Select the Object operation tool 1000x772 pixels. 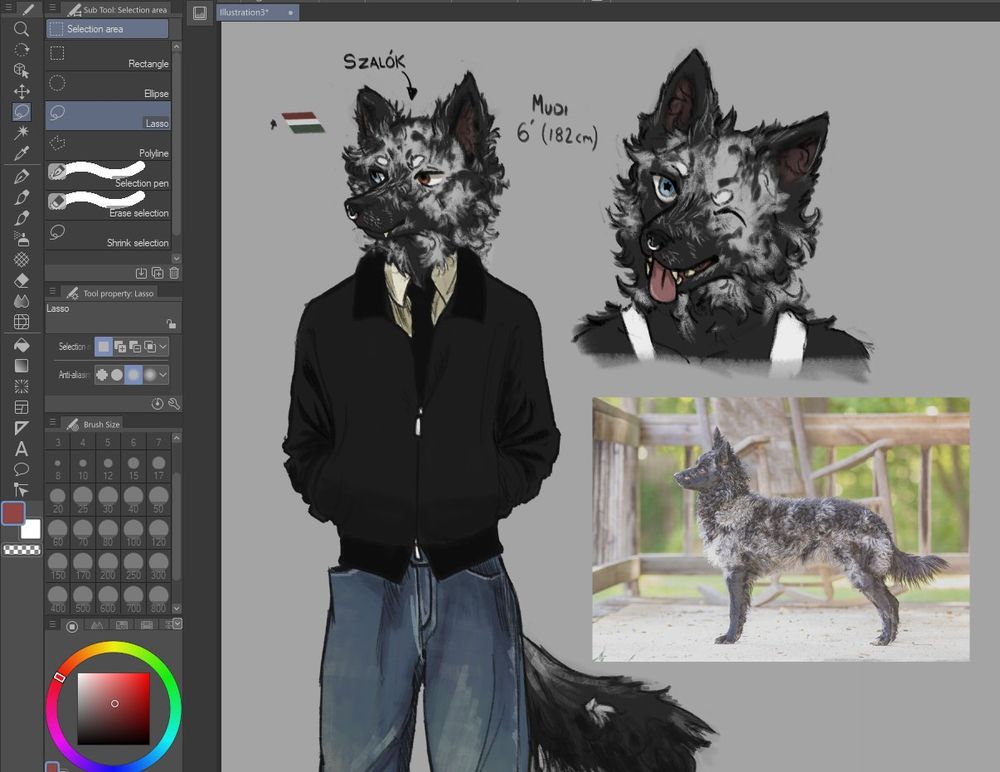(21, 70)
